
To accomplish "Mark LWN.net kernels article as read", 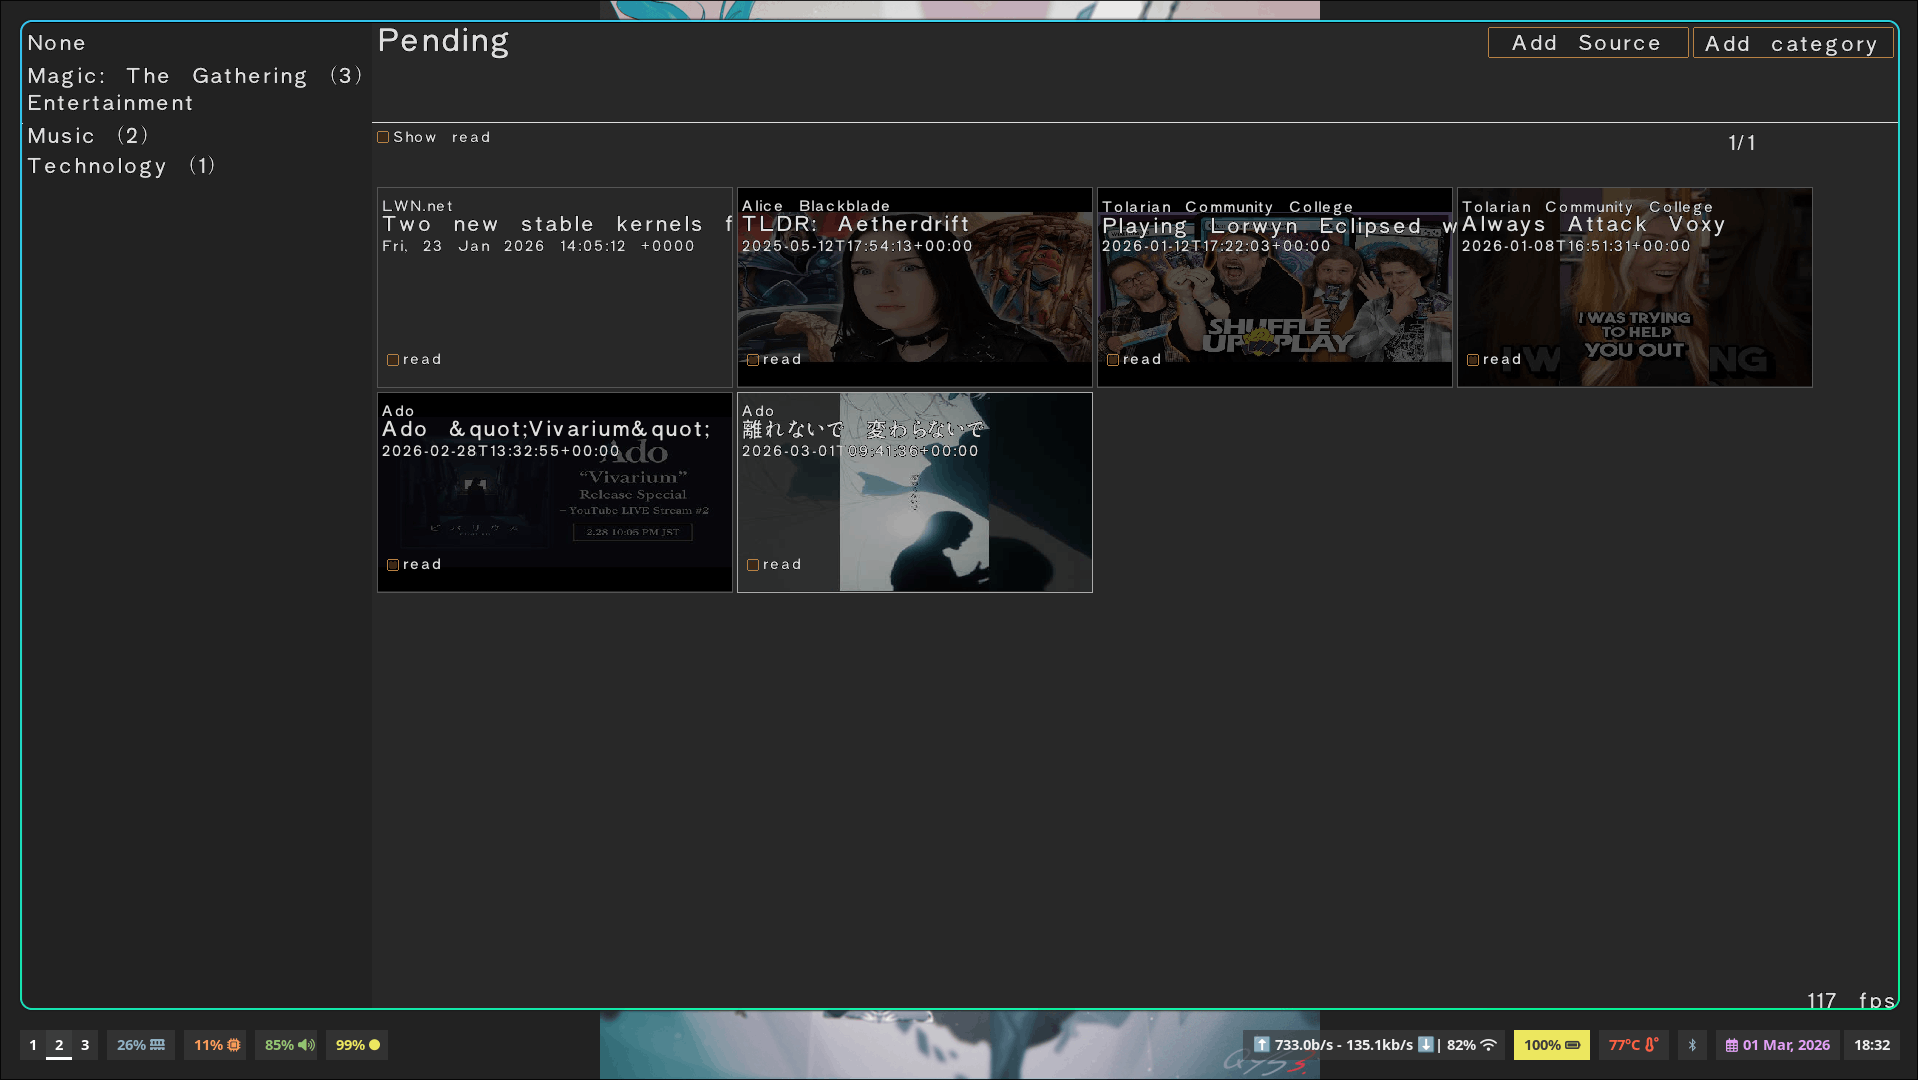I will tap(393, 360).
